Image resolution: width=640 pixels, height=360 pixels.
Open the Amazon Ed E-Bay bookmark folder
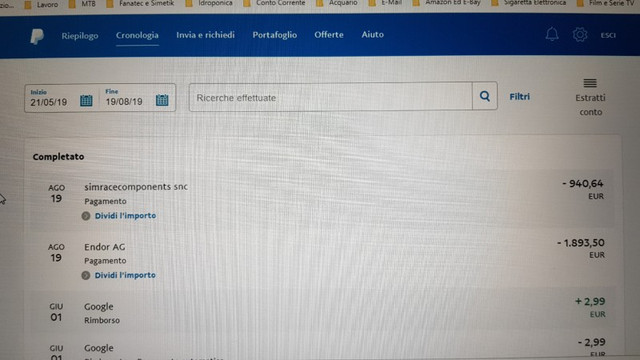point(447,3)
